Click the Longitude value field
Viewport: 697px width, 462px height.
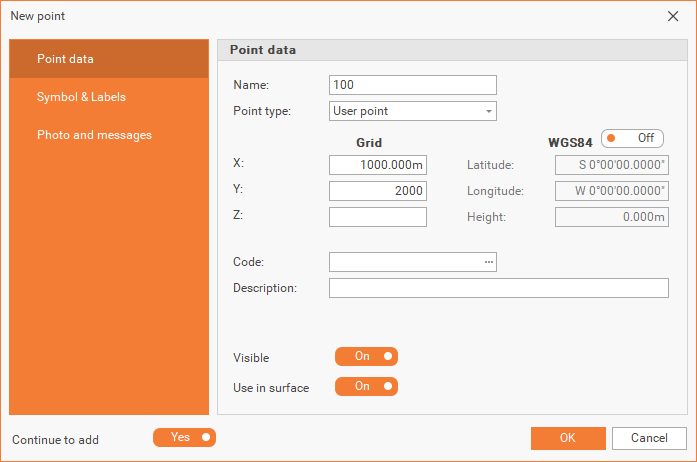[611, 191]
